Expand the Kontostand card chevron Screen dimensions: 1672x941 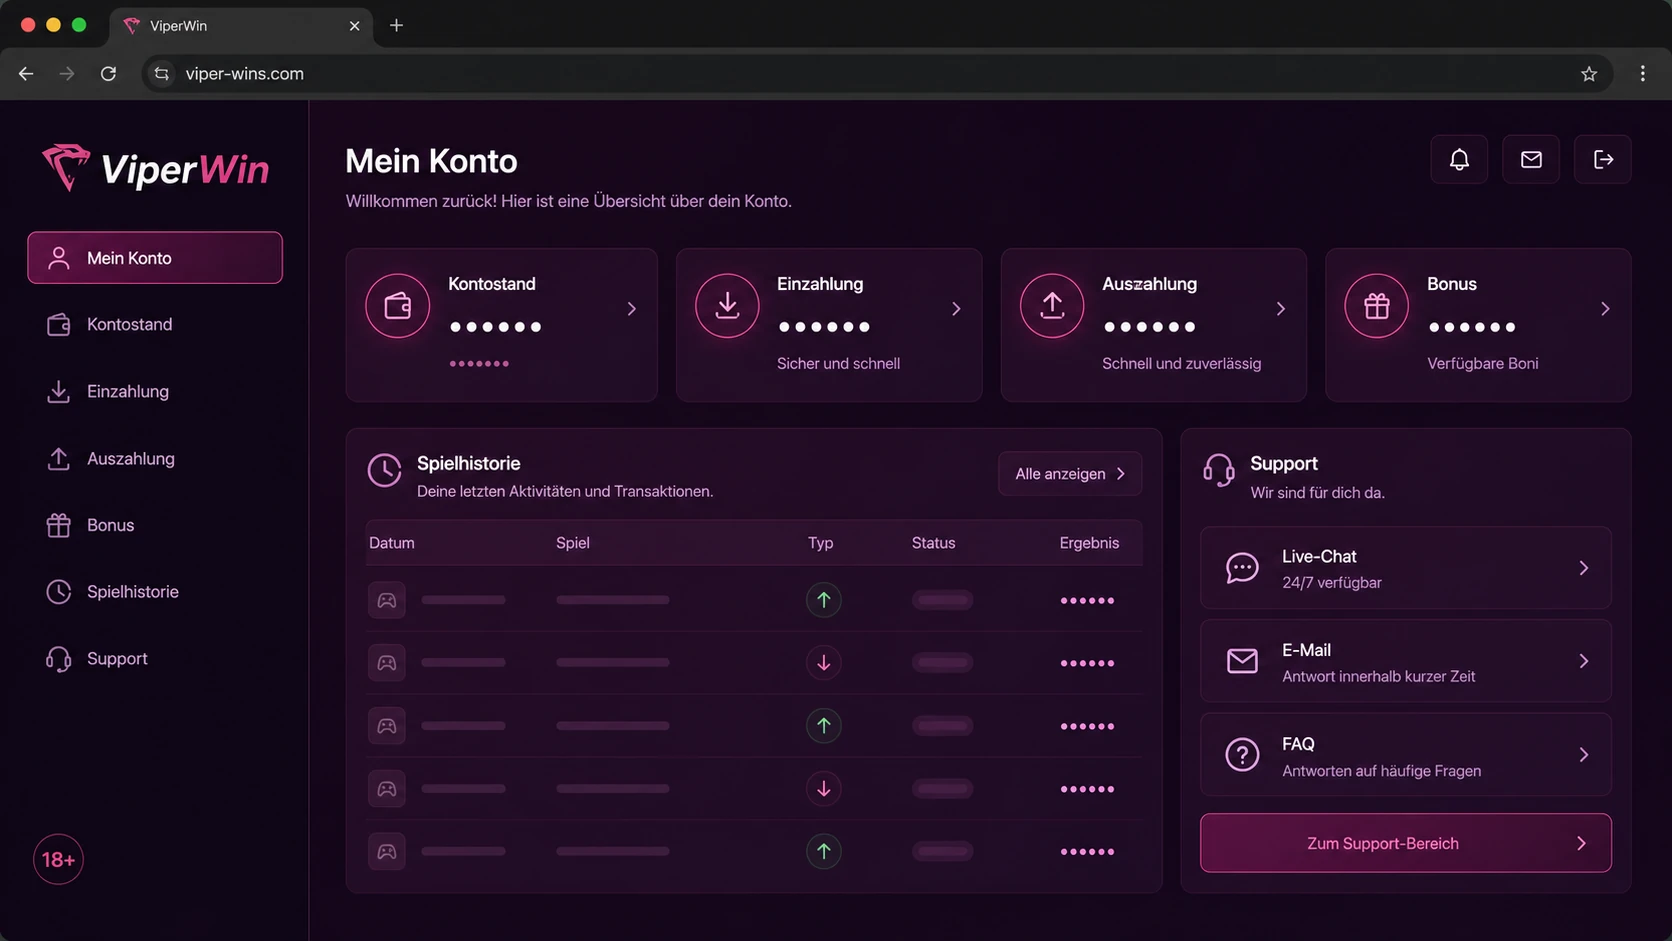[x=631, y=309]
